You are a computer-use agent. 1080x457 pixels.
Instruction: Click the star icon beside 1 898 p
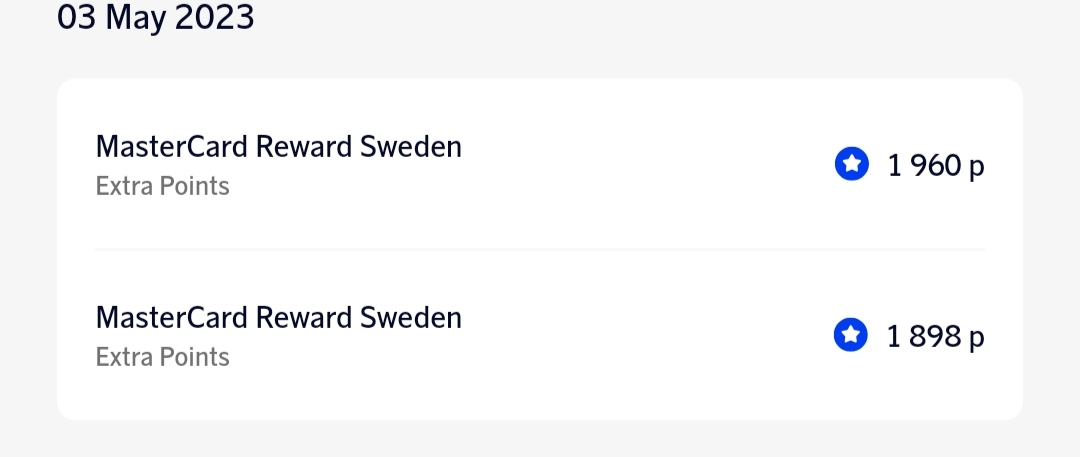click(851, 336)
